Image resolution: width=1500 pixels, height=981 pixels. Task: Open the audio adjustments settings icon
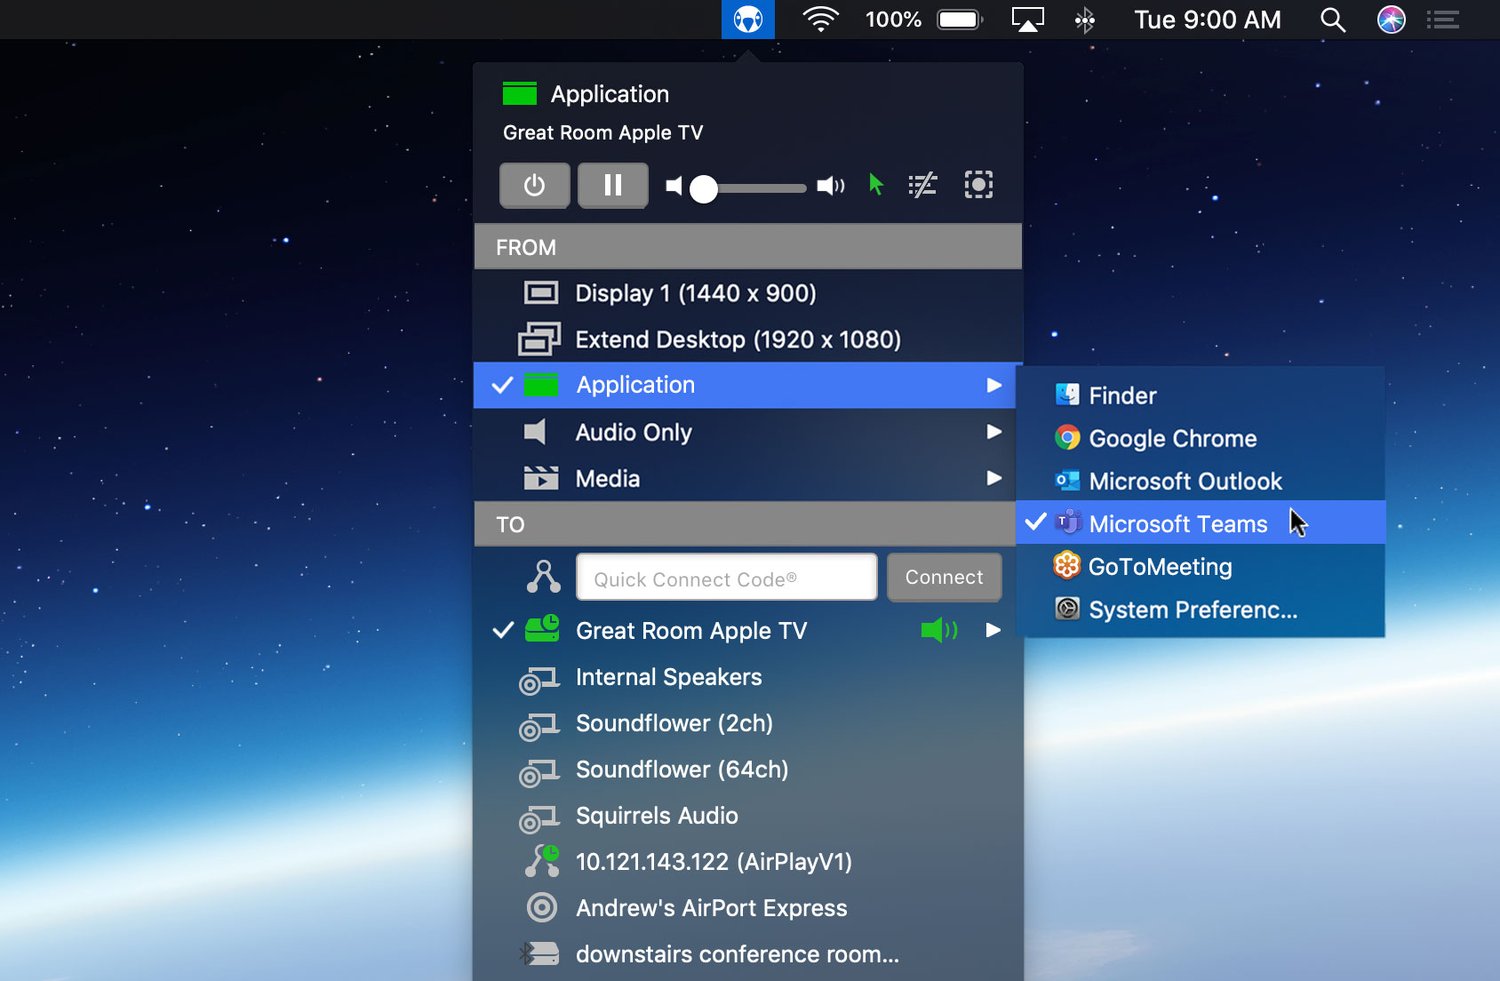pos(922,185)
